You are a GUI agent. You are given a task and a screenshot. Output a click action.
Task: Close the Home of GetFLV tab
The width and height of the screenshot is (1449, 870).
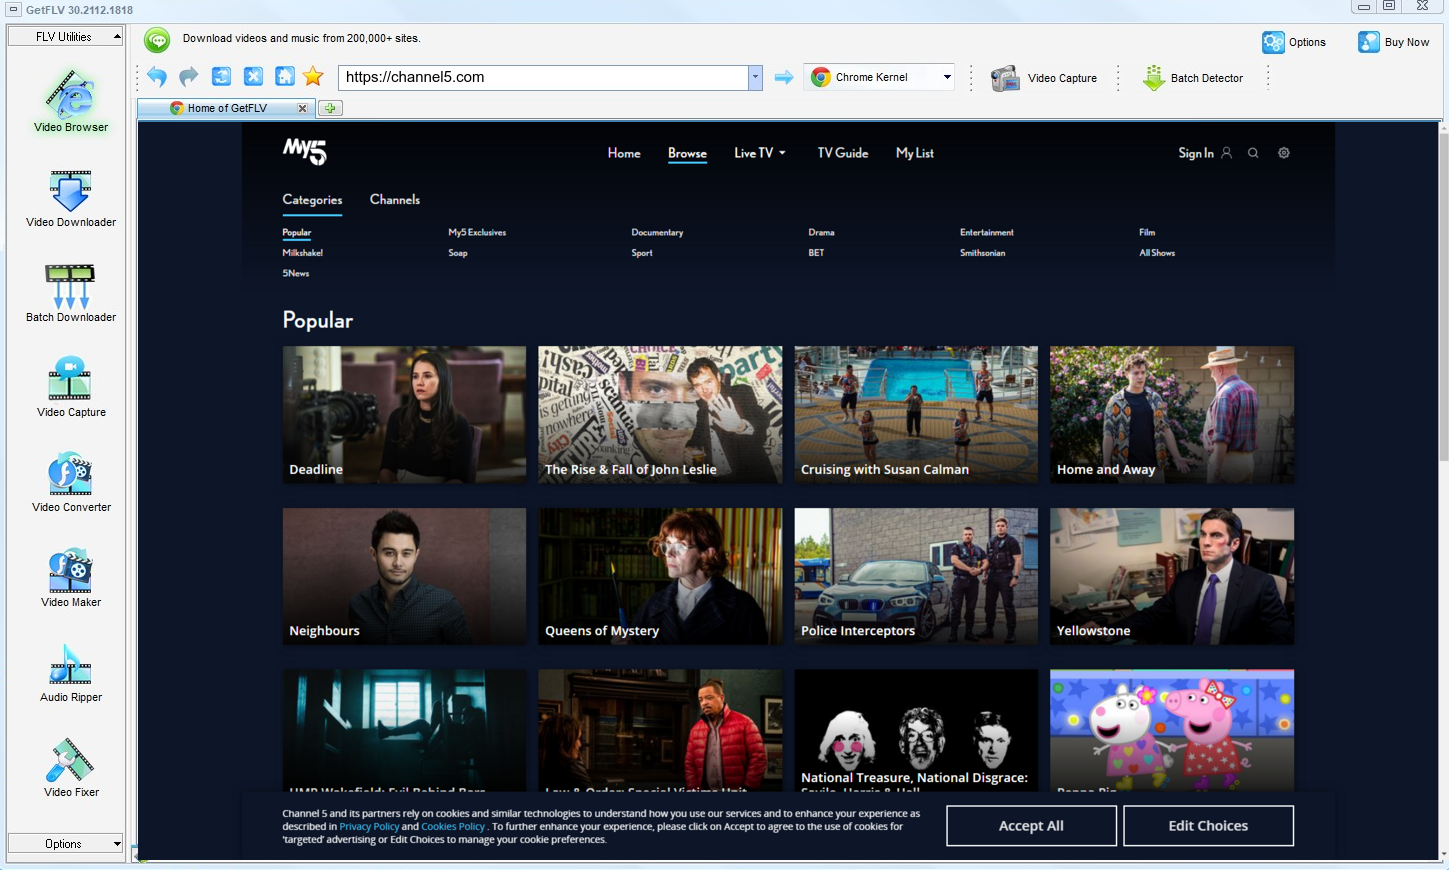tap(303, 108)
